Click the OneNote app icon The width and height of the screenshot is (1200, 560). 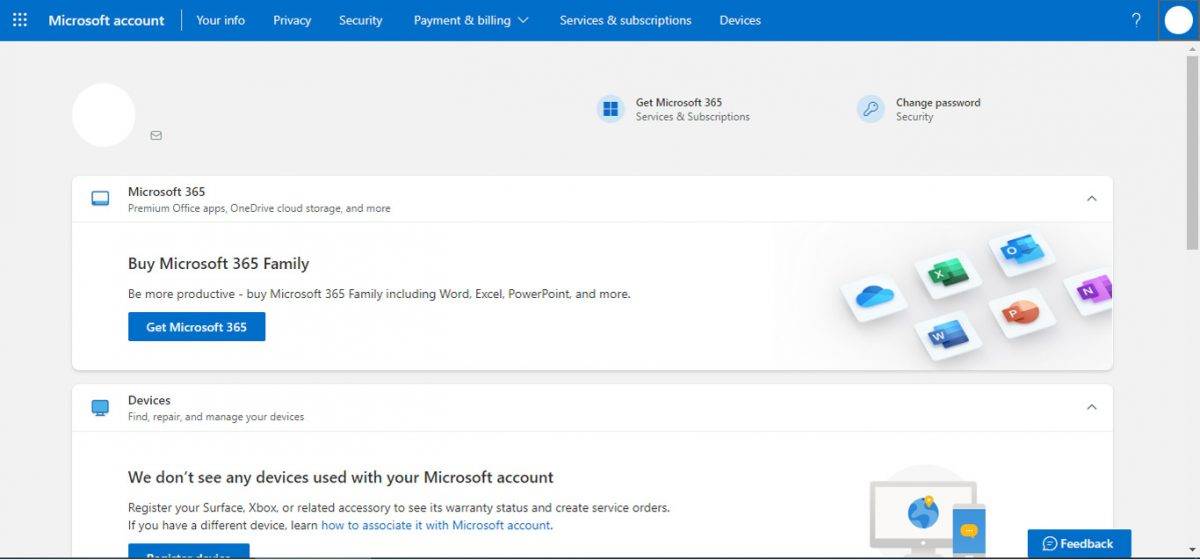(x=1089, y=291)
